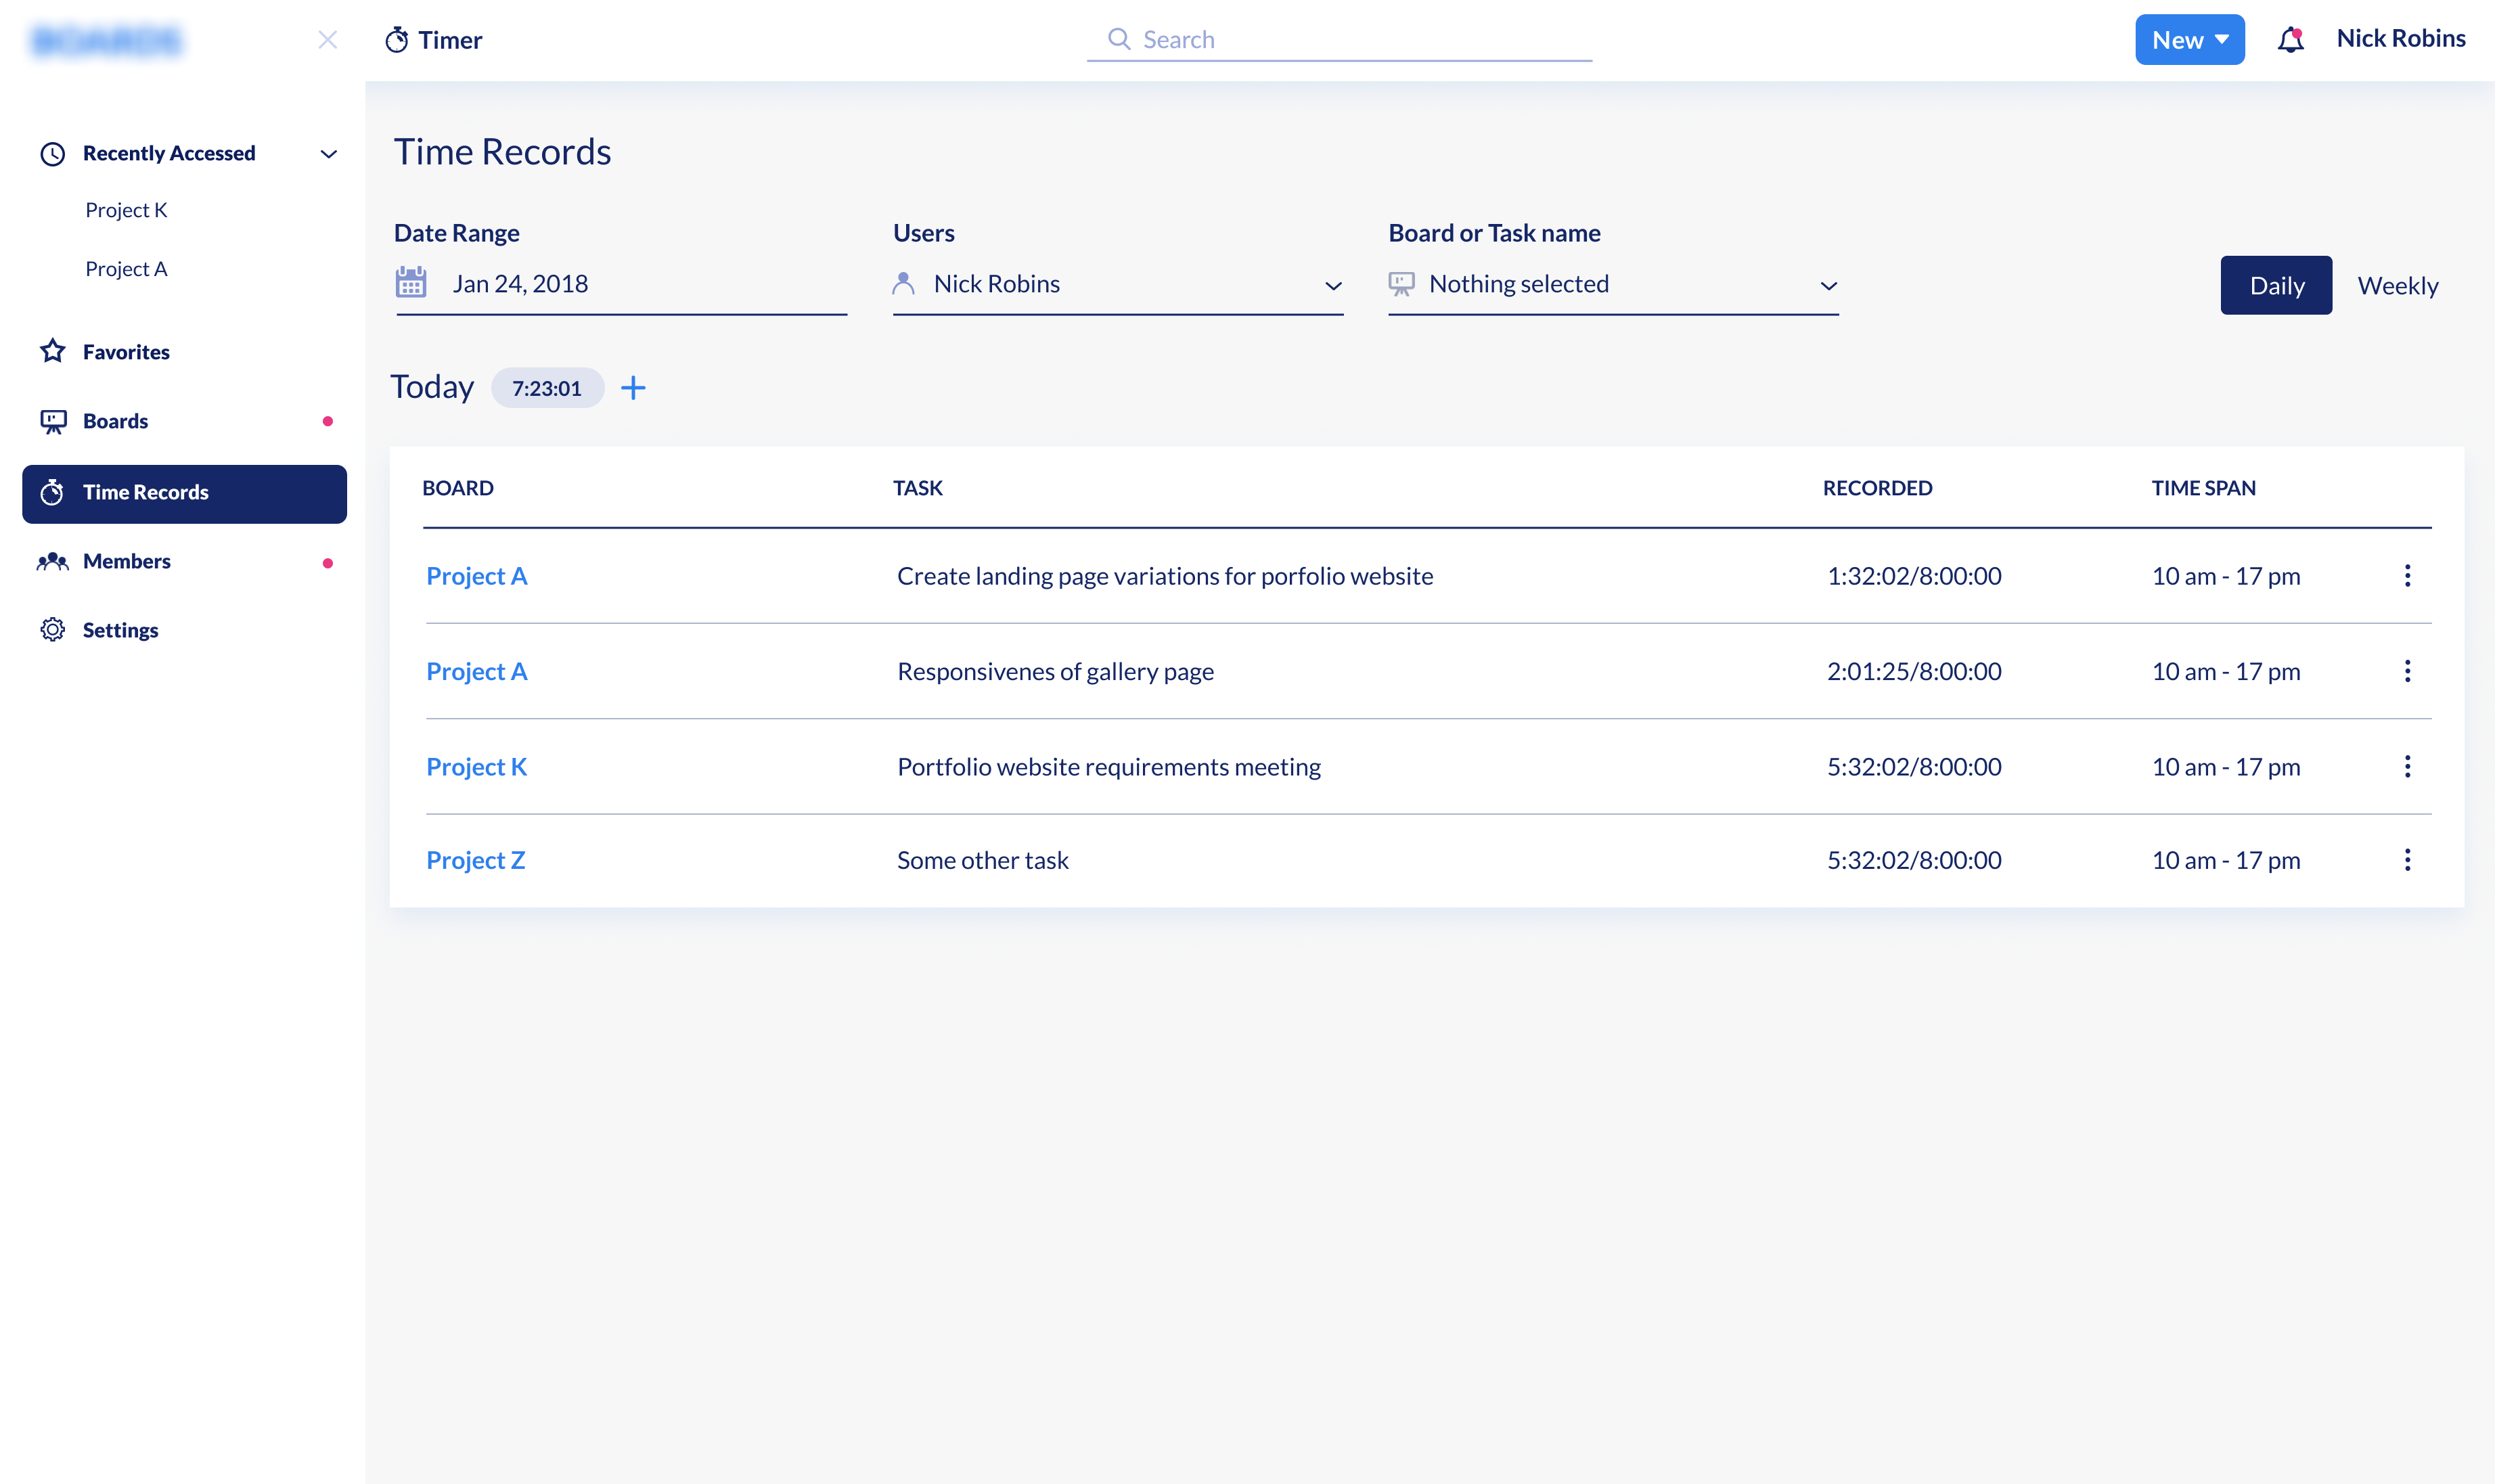Open more options for Project K row

click(2407, 767)
